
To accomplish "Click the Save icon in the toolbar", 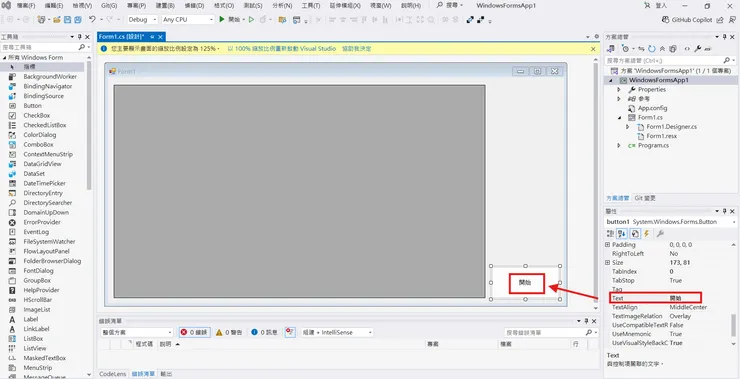I will coord(67,20).
